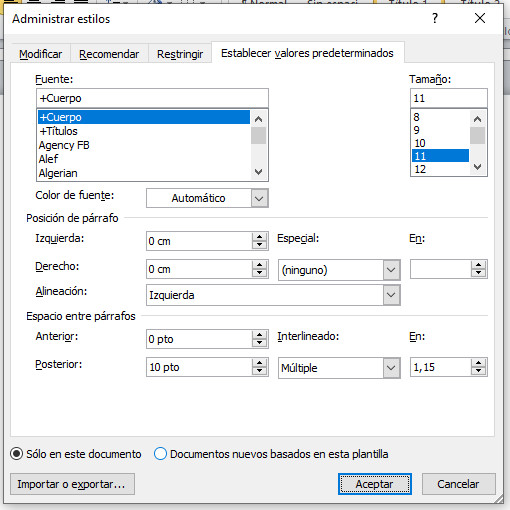
Task: Increase Especial En value with up arrow
Action: click(479, 265)
